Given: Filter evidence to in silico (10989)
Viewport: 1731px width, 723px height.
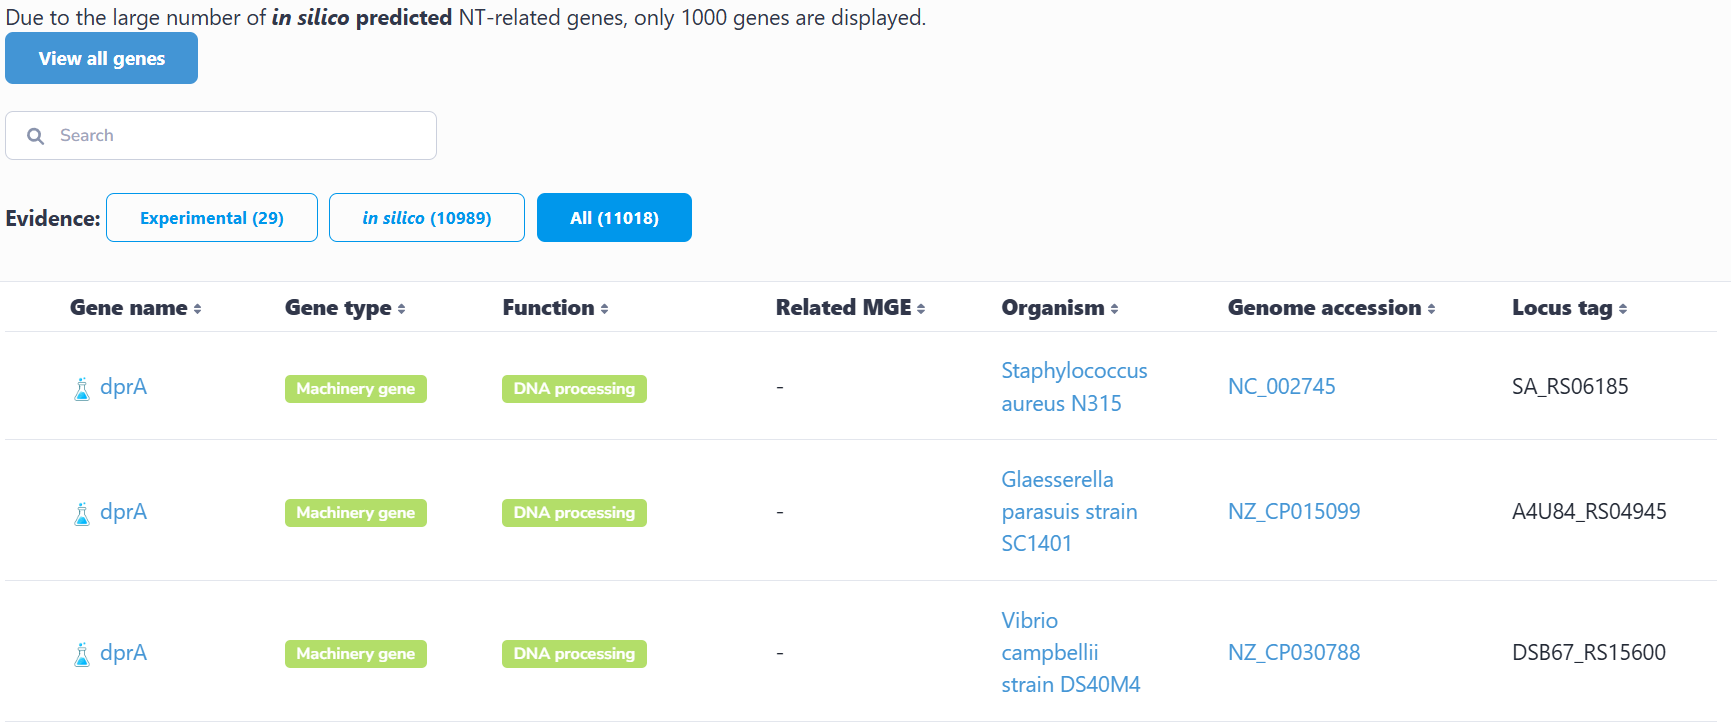Looking at the screenshot, I should tap(427, 218).
